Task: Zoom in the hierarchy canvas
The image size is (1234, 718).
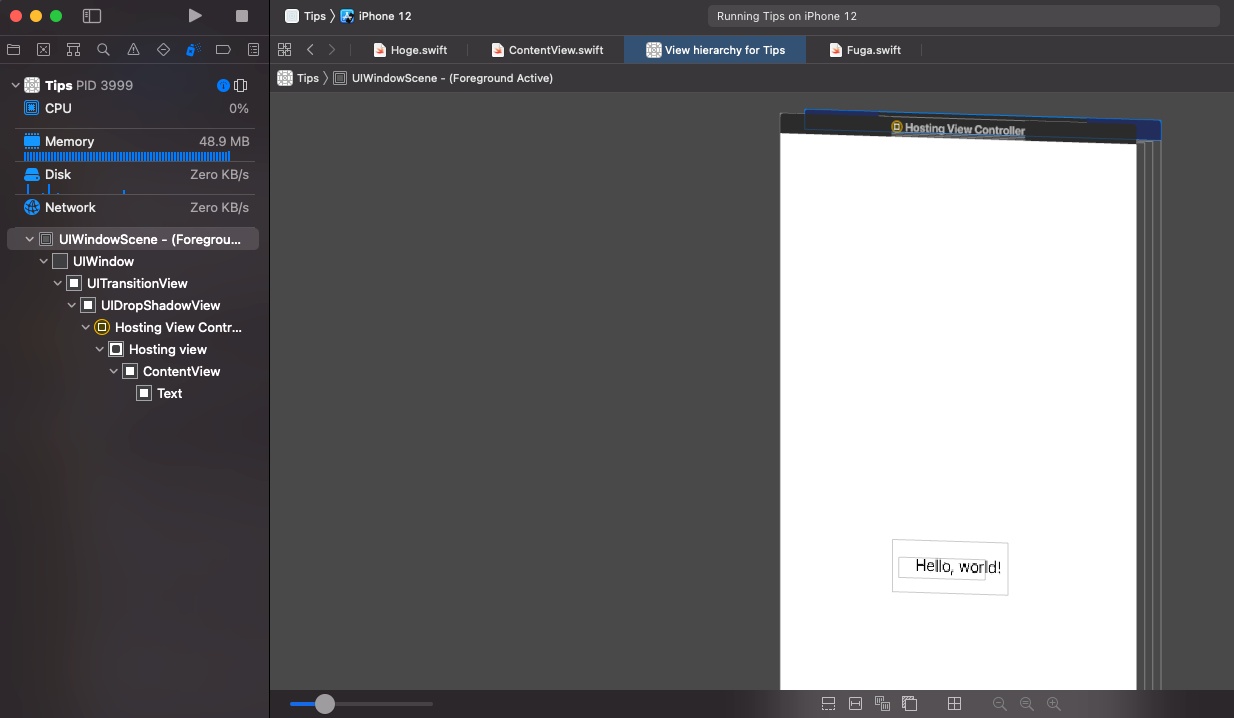Action: (x=1053, y=704)
